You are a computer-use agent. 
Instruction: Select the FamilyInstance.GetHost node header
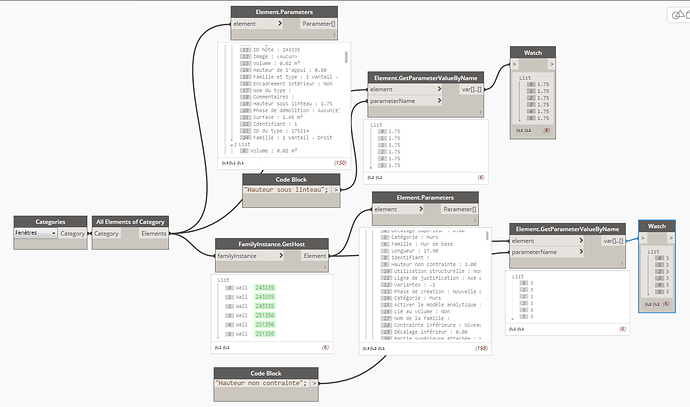tap(272, 244)
